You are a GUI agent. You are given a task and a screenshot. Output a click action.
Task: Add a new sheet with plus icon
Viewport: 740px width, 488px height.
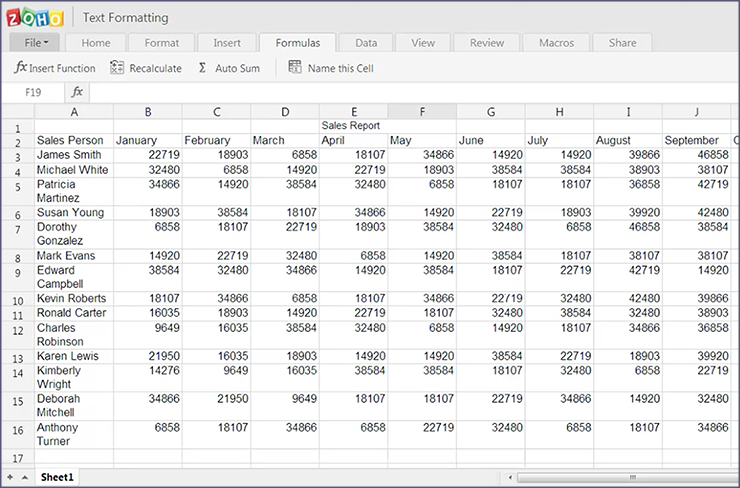11,478
